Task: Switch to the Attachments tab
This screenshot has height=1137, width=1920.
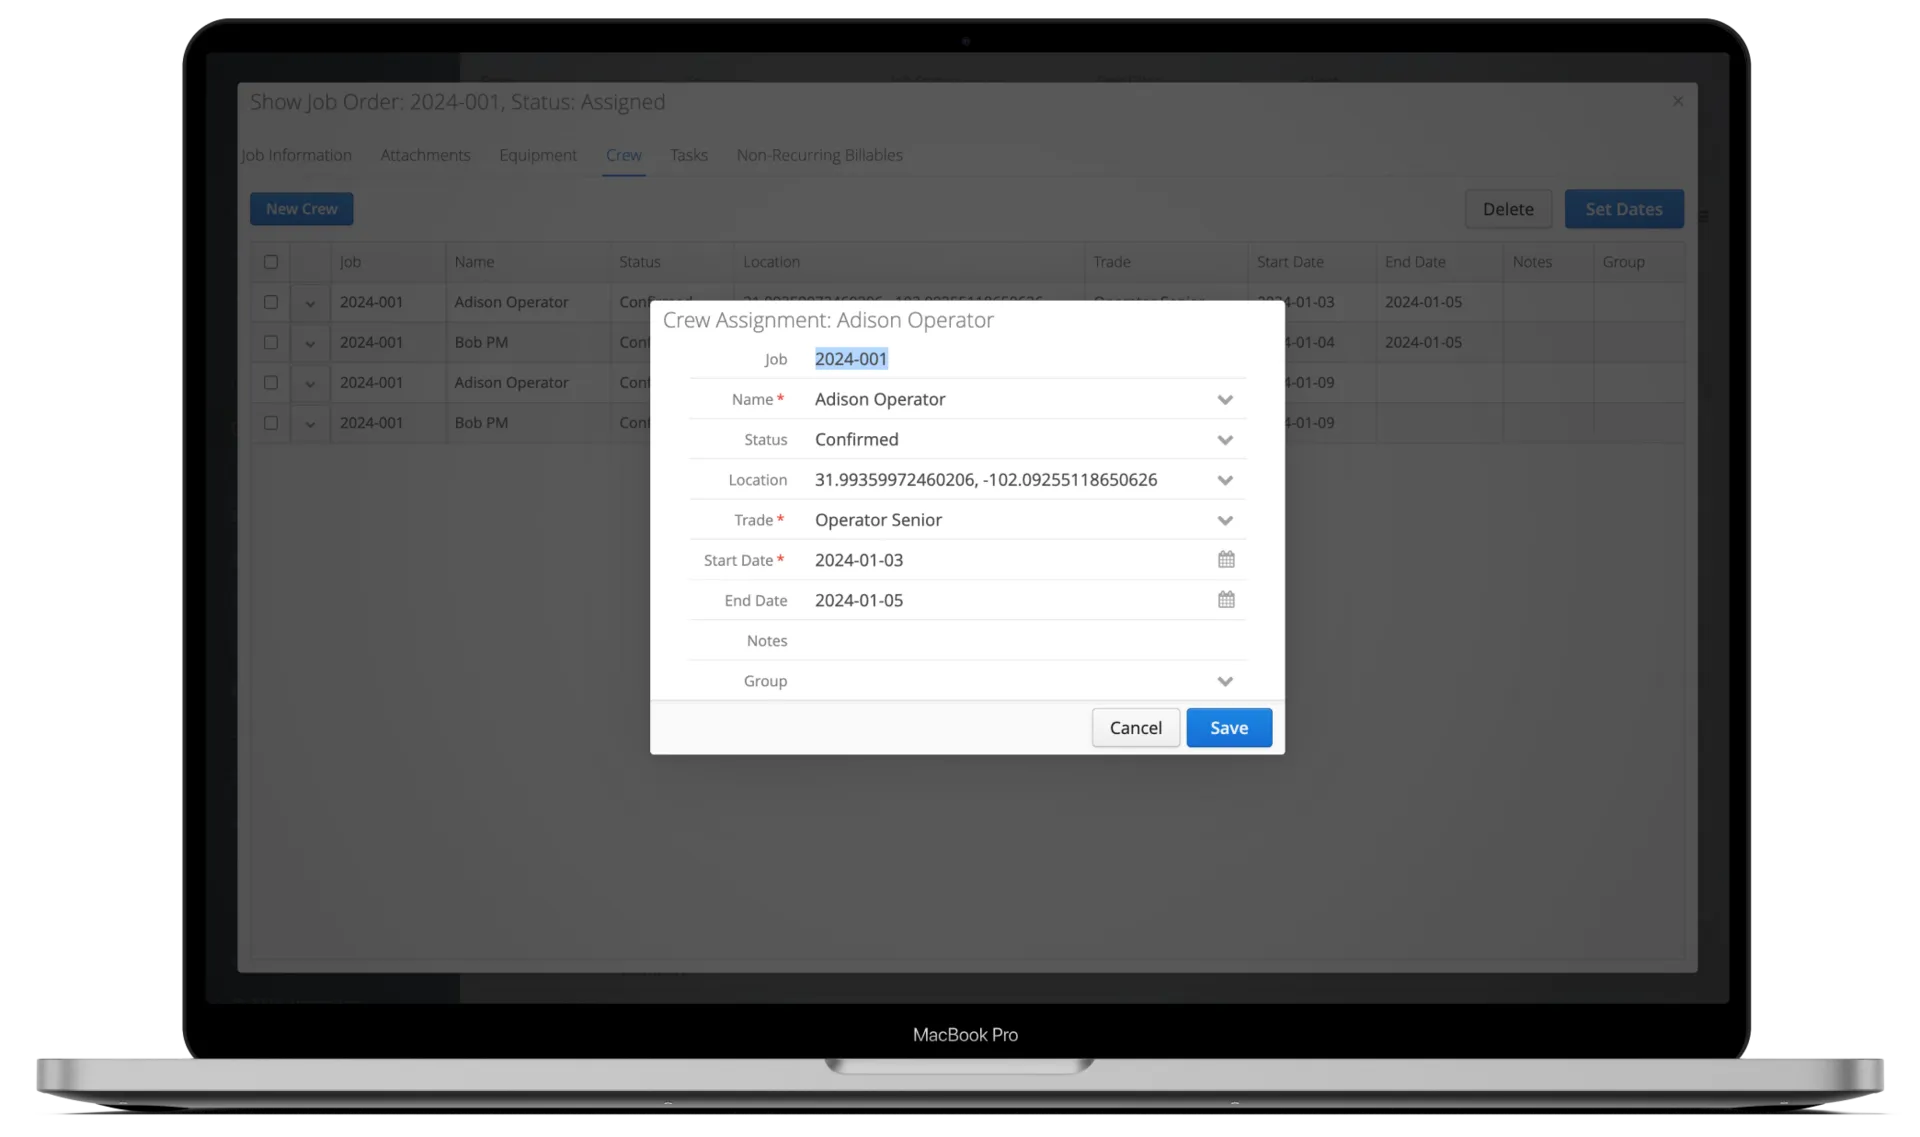Action: 425,155
